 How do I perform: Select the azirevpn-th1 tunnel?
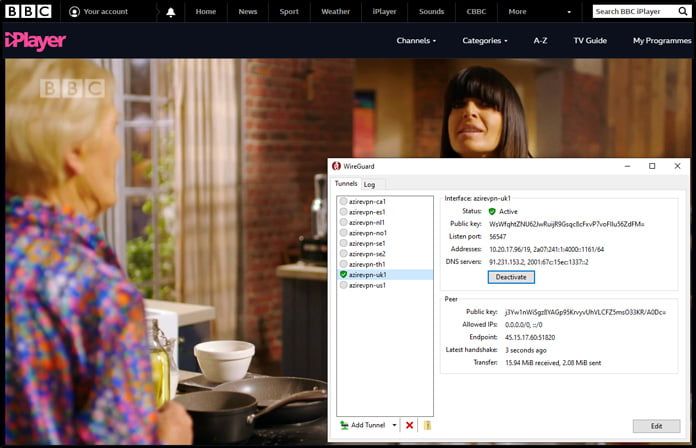point(384,264)
